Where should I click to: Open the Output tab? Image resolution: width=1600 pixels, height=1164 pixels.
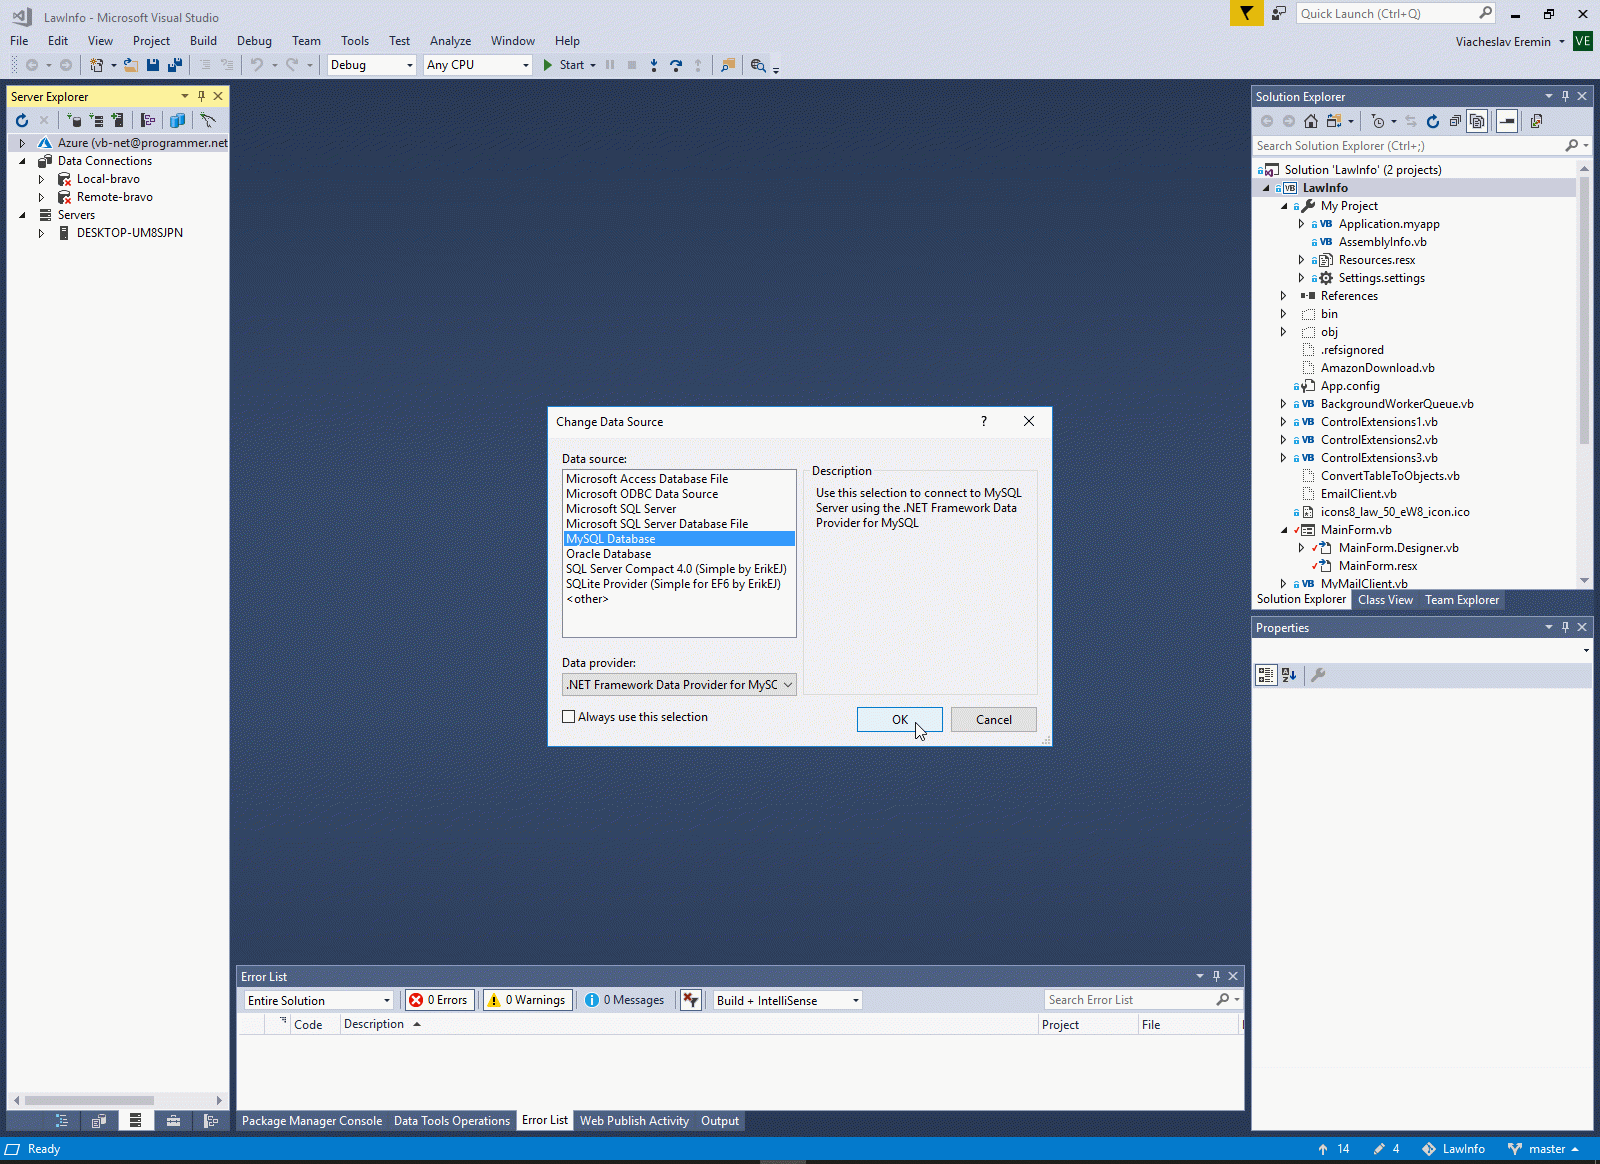(720, 1121)
